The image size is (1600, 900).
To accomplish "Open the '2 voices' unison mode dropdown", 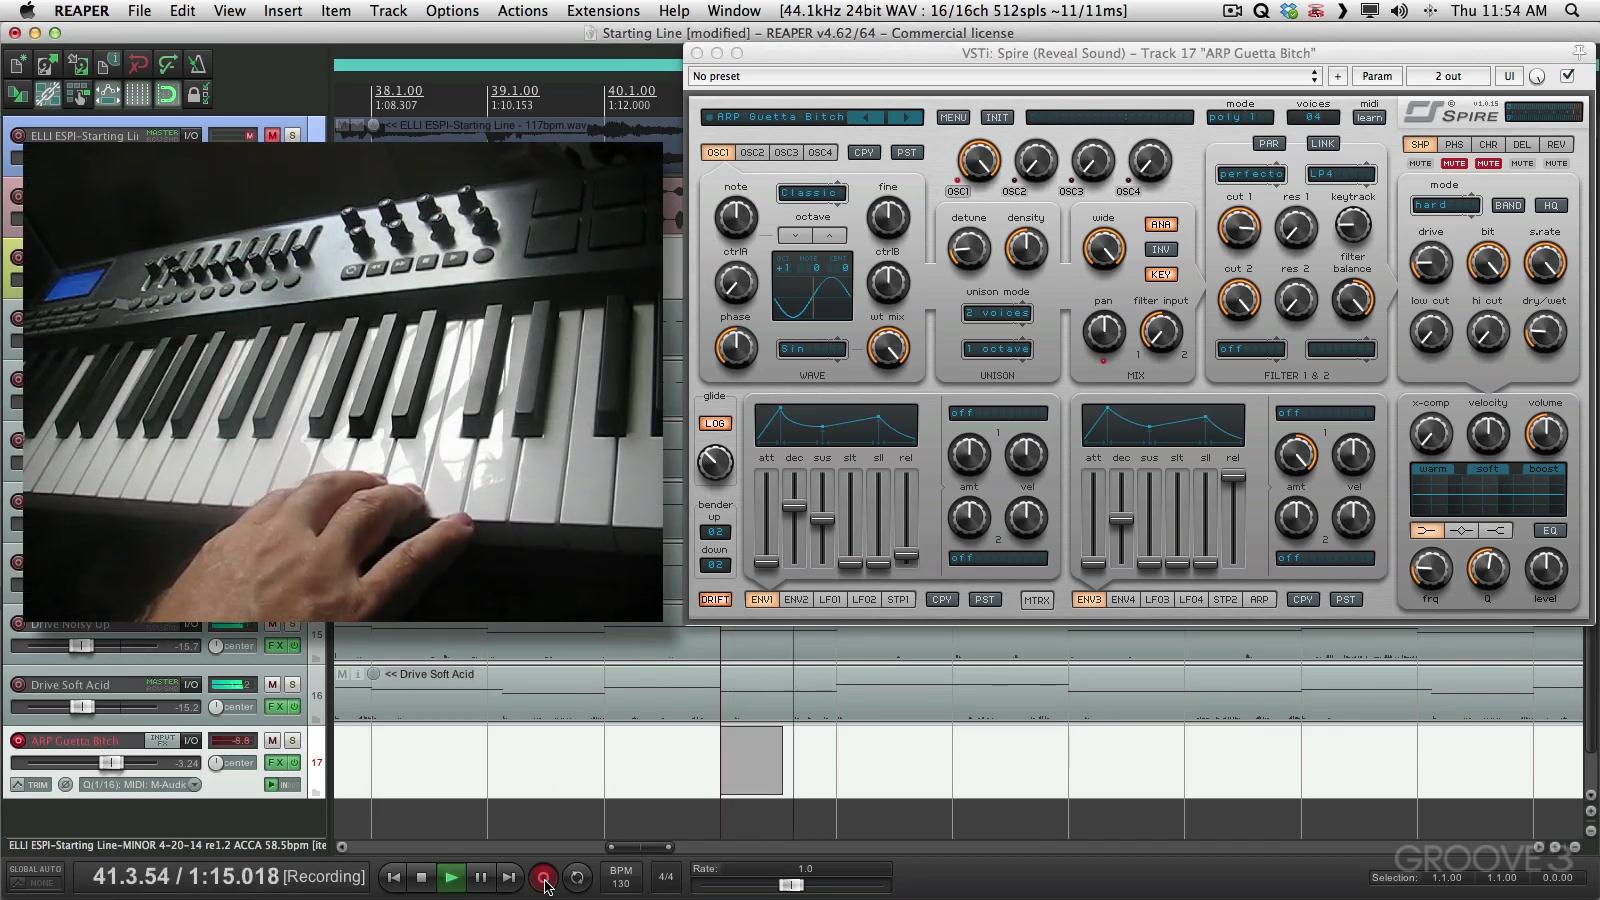I will (x=997, y=313).
